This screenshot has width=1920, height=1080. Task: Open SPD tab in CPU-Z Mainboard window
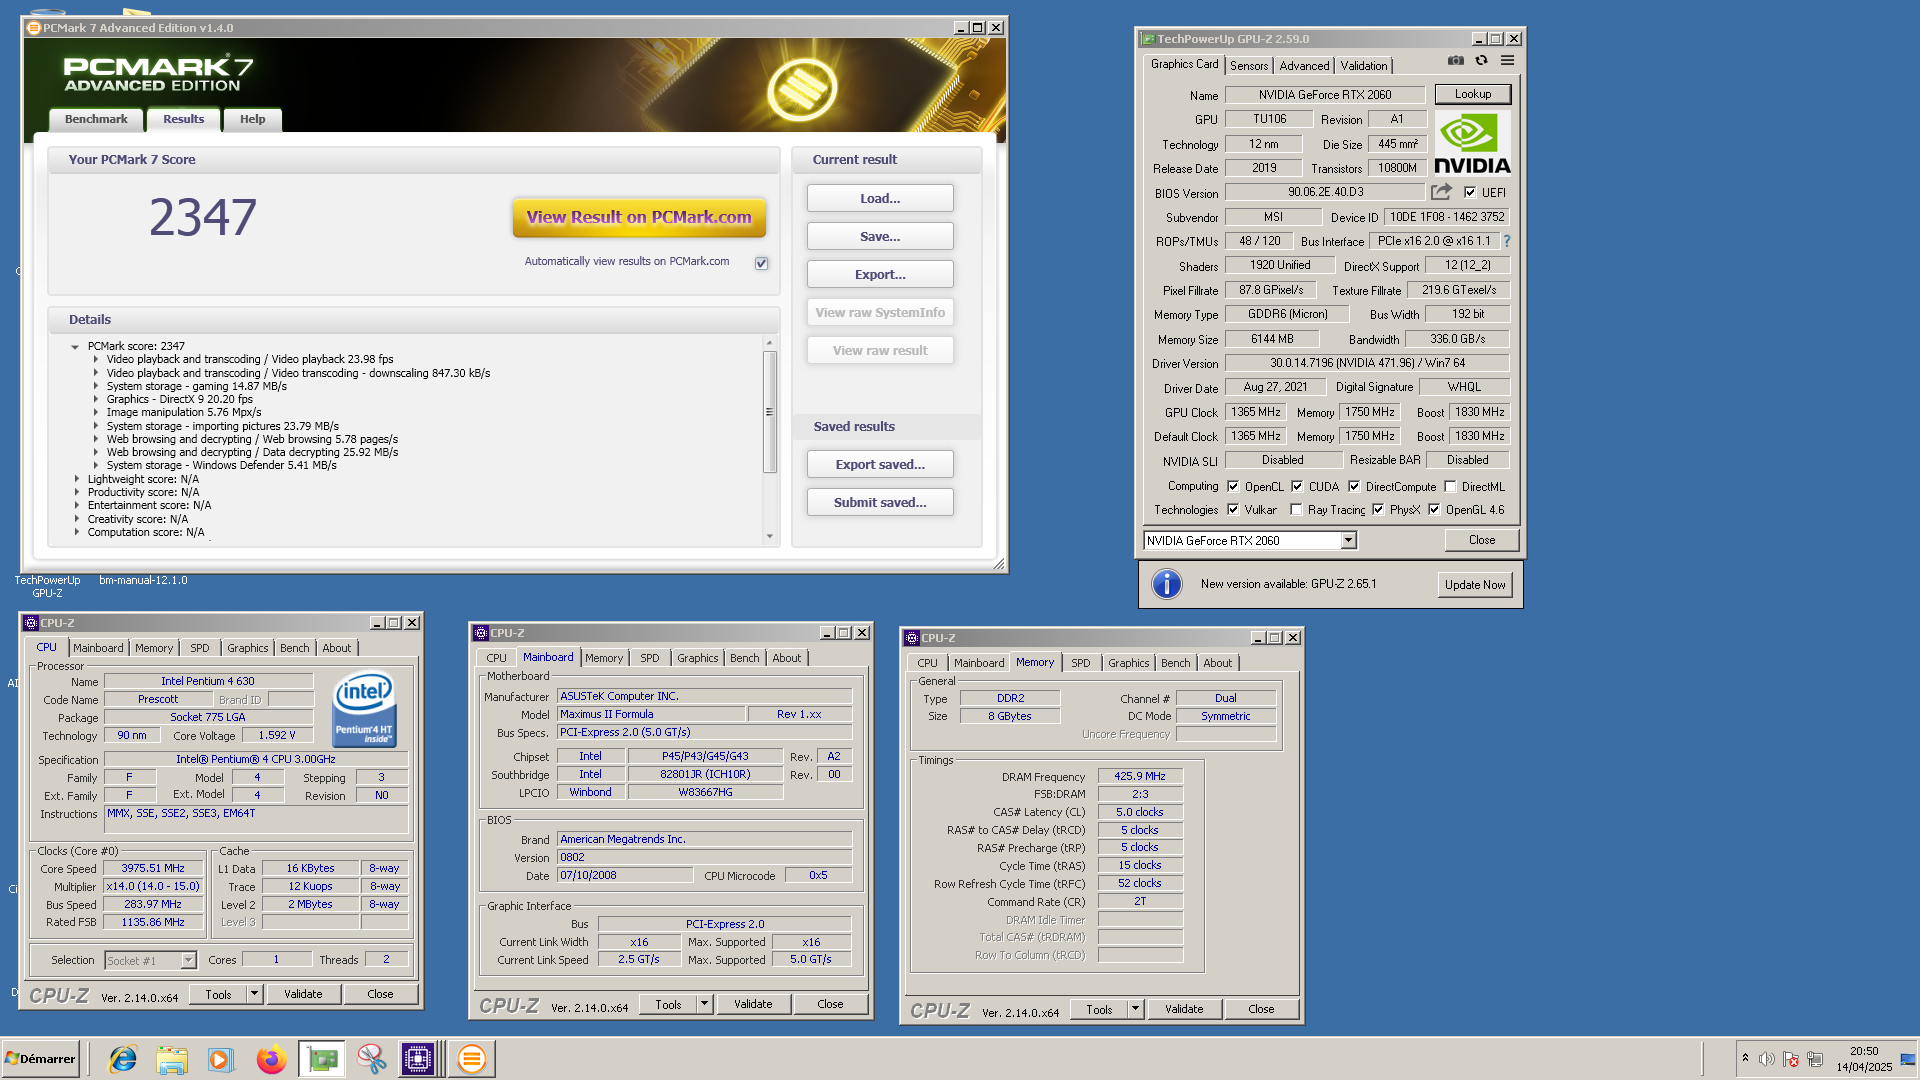click(x=650, y=658)
